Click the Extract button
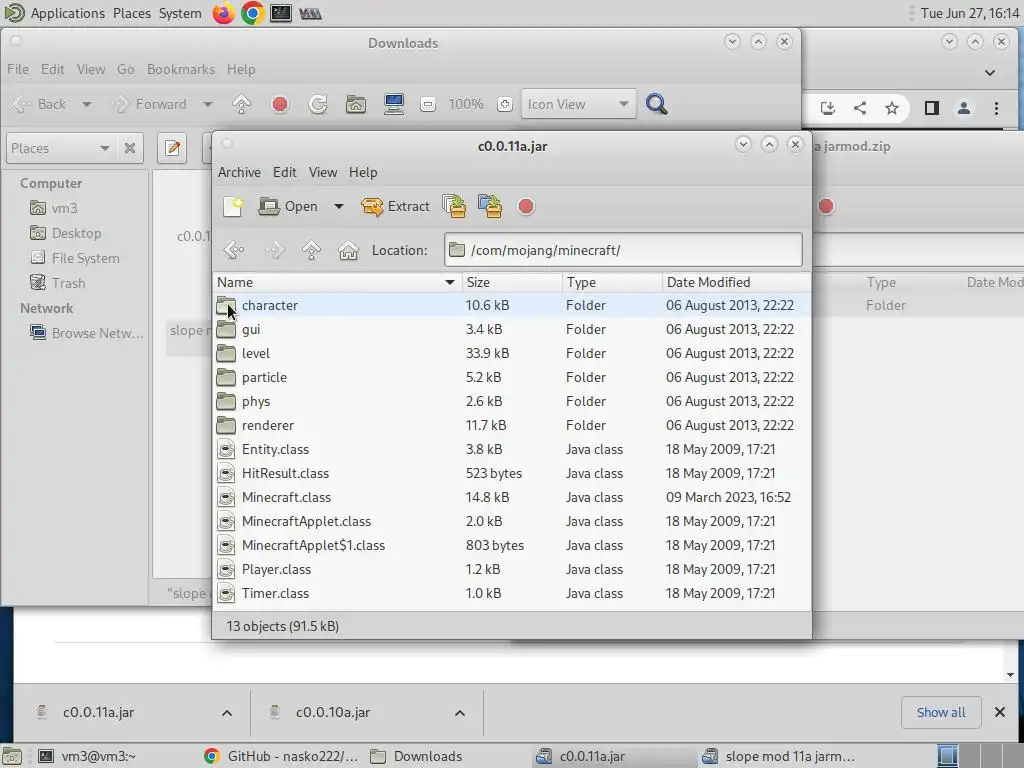This screenshot has height=768, width=1024. coord(395,206)
